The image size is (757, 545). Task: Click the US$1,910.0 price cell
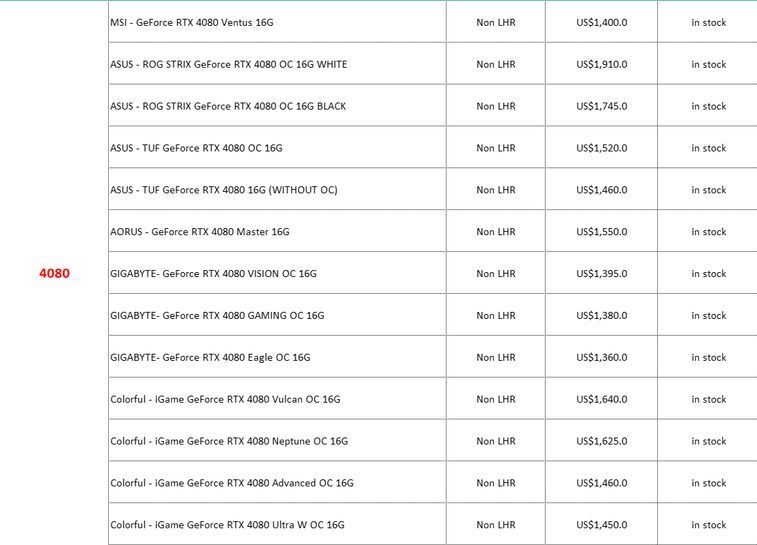click(602, 64)
